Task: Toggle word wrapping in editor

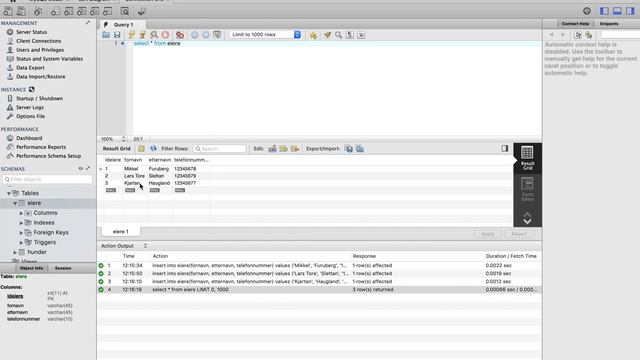Action: pos(361,35)
